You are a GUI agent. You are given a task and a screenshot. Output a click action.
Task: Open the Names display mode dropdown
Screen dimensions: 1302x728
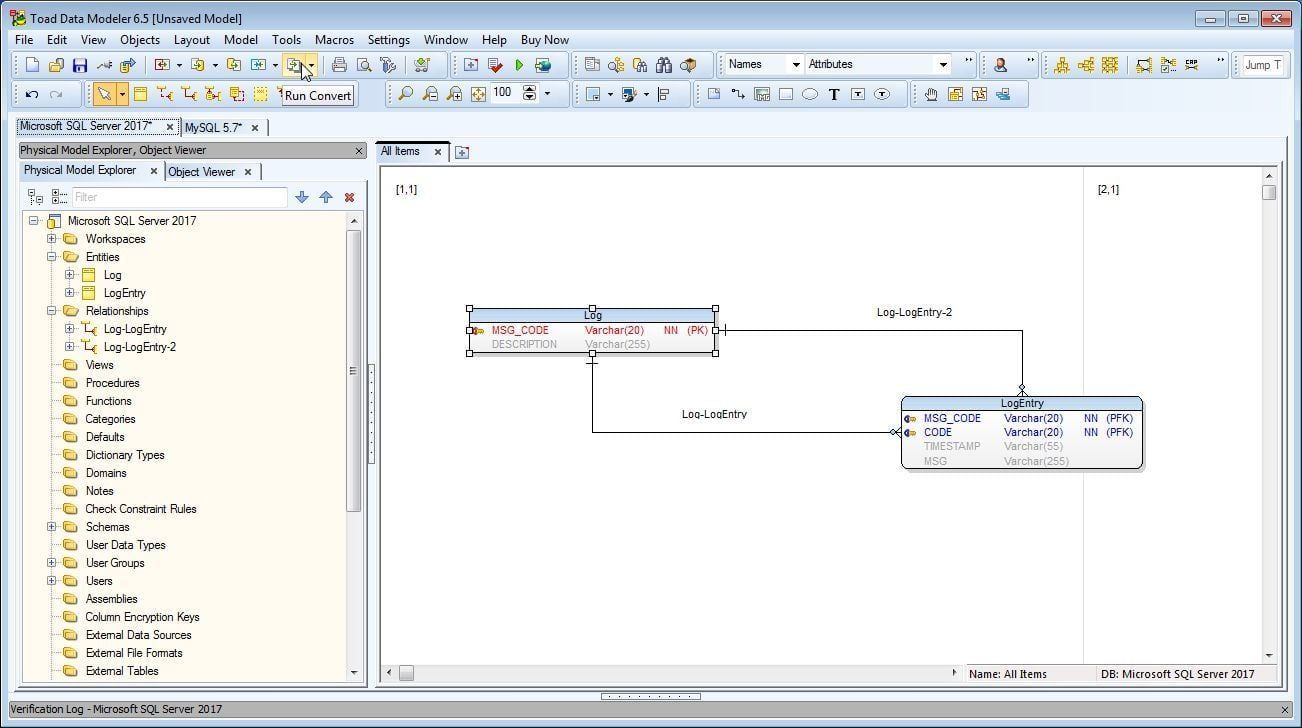tap(796, 65)
